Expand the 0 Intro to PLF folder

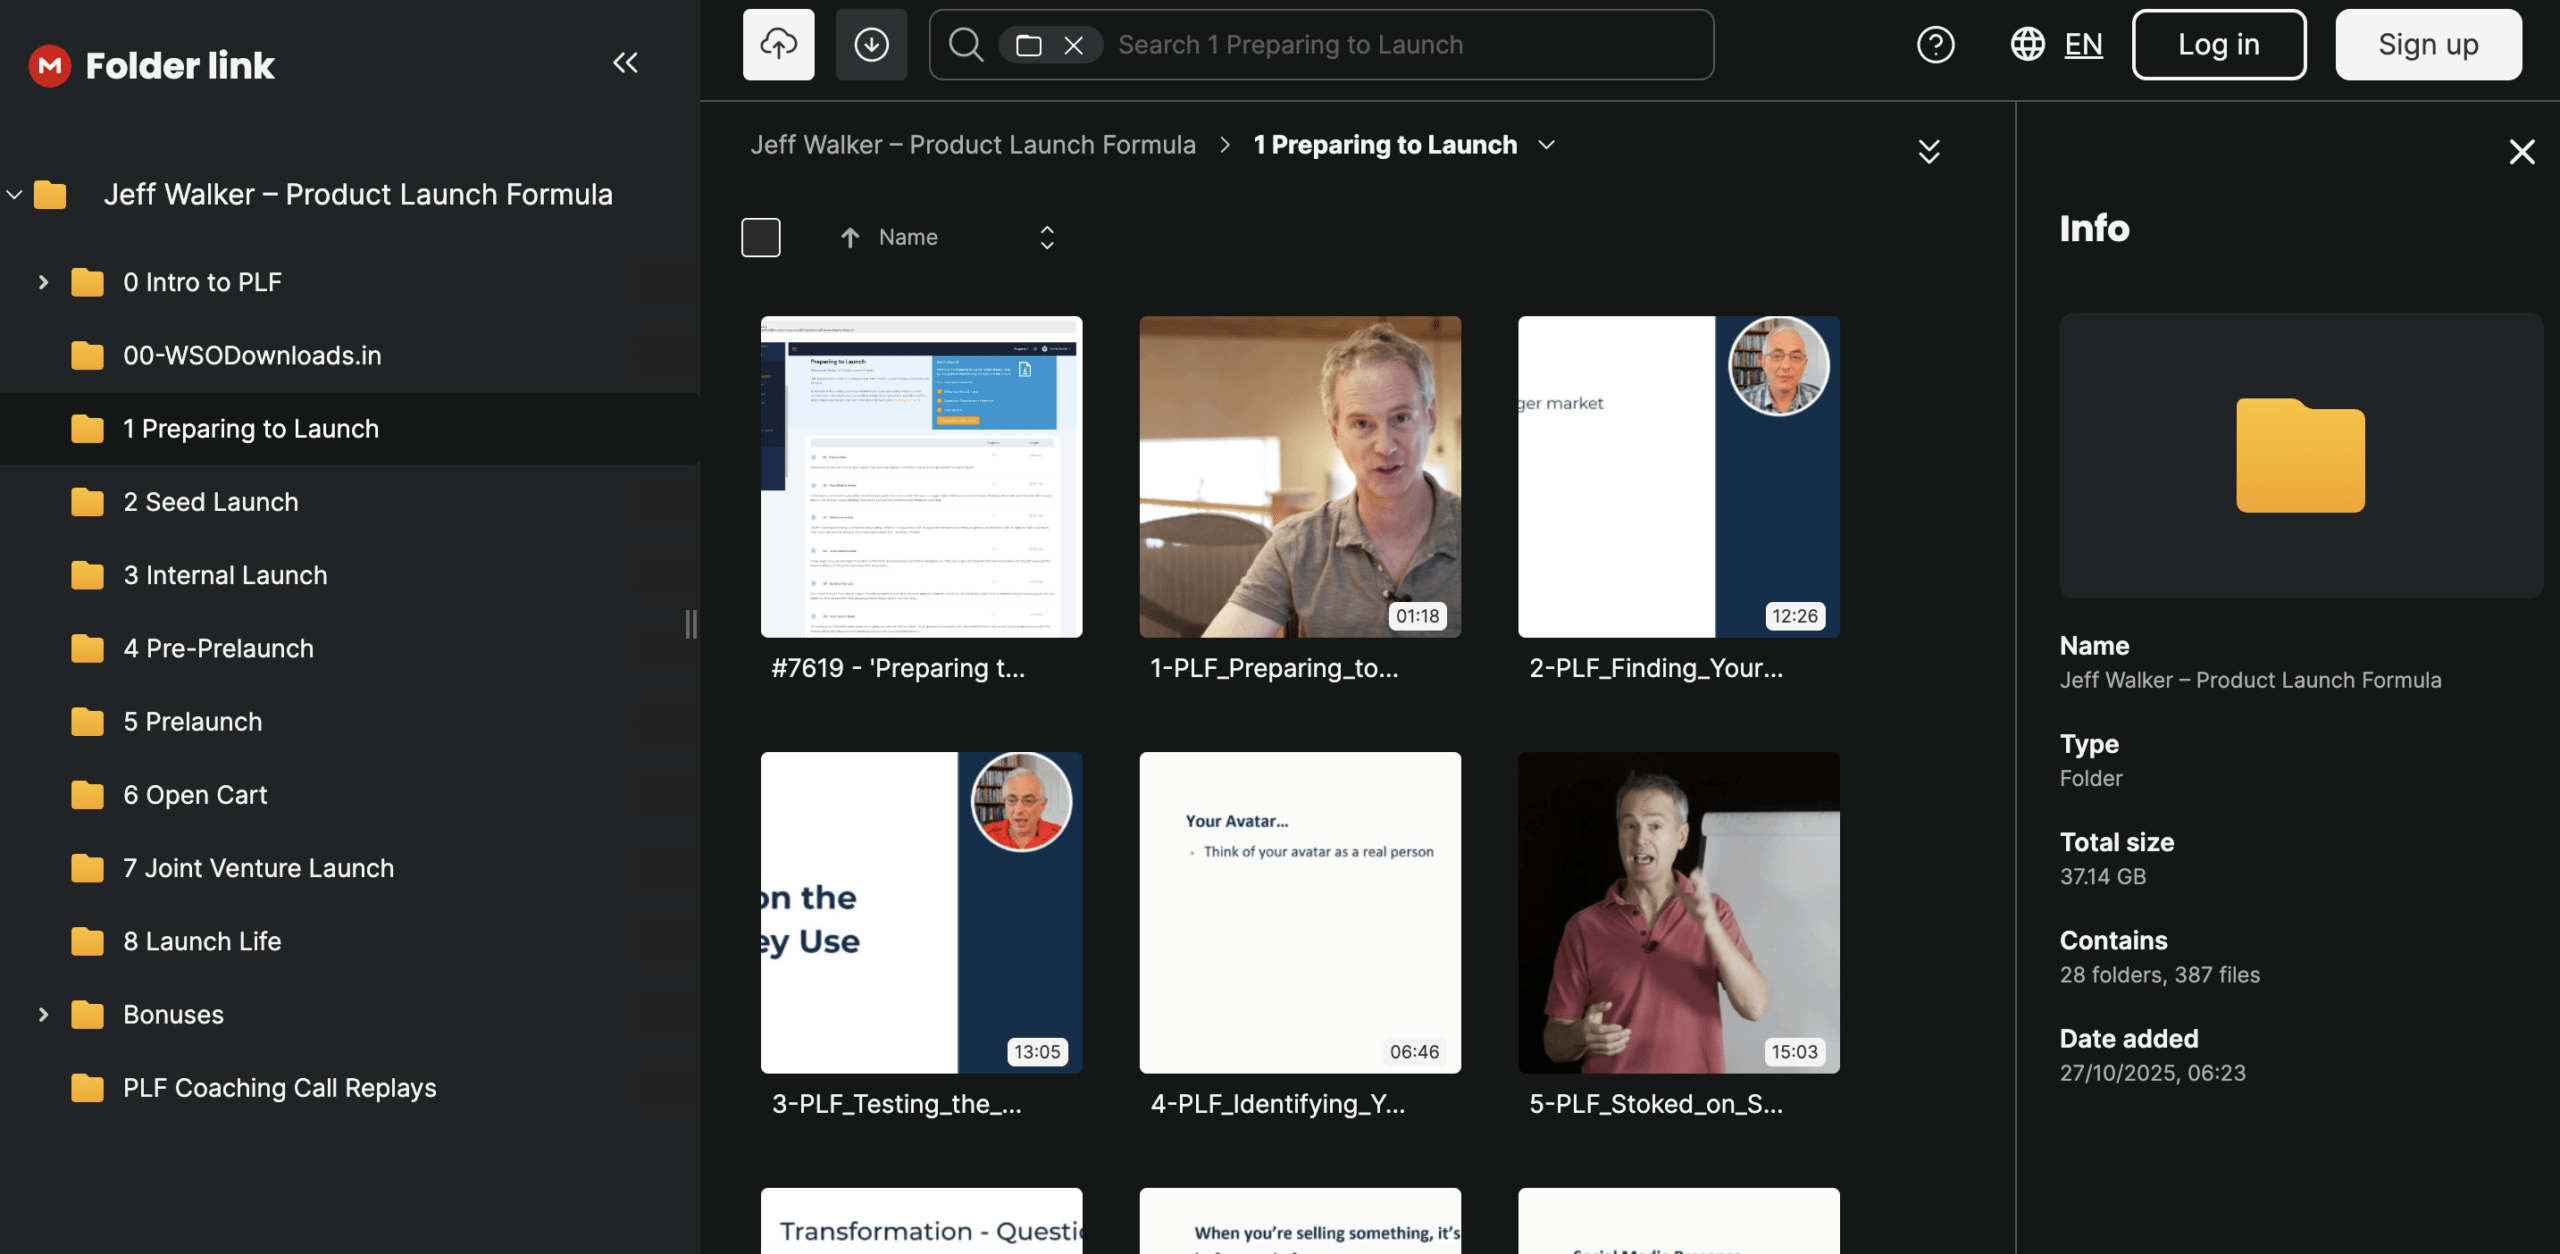pos(43,283)
